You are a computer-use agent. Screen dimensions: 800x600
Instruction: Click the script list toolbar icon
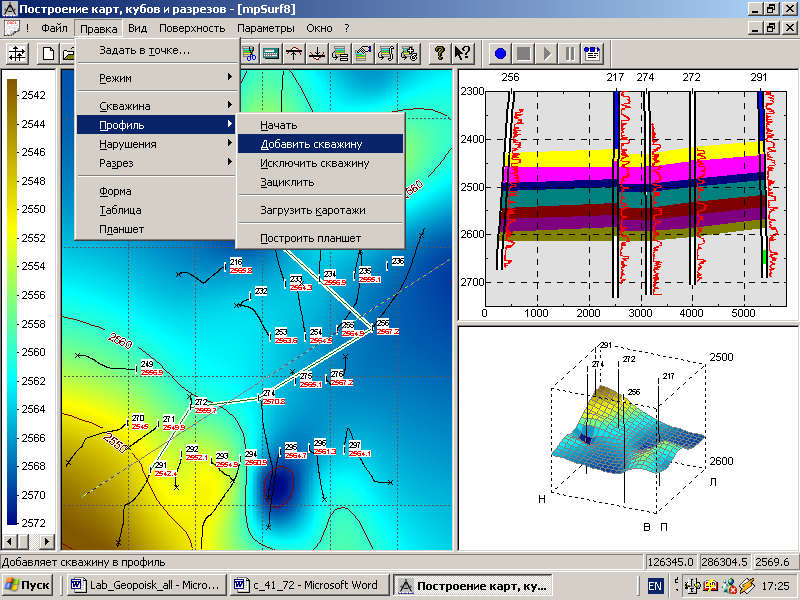pos(592,54)
